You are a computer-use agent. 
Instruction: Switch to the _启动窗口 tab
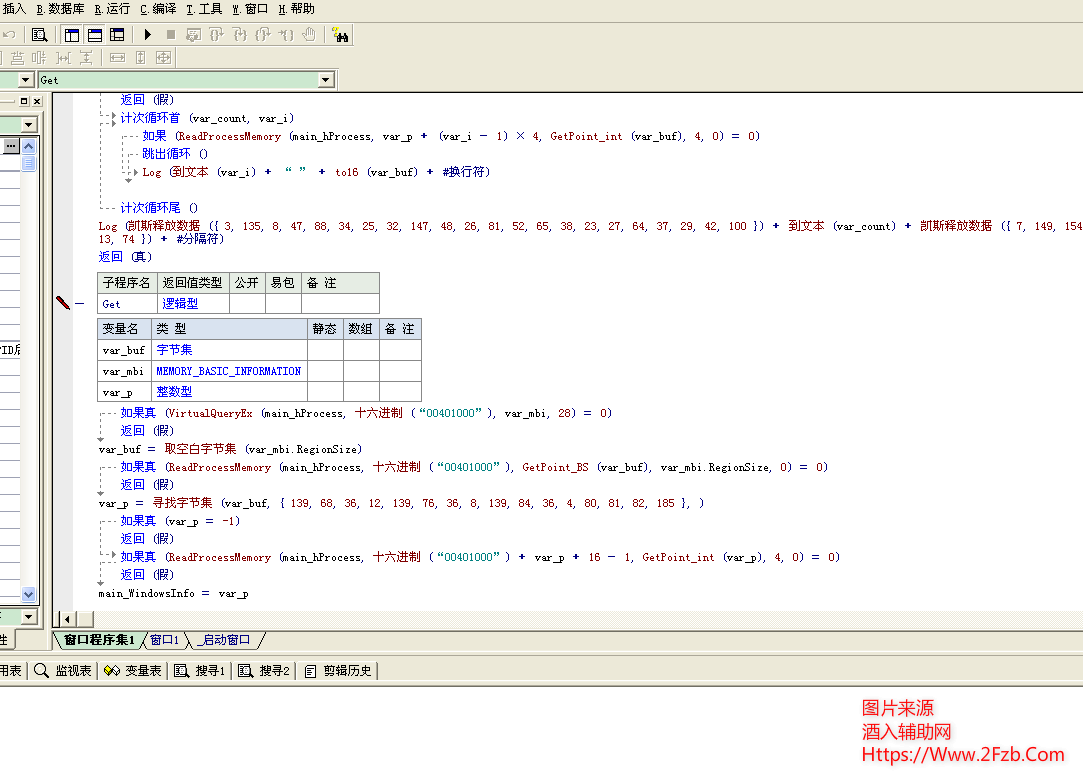[x=225, y=640]
